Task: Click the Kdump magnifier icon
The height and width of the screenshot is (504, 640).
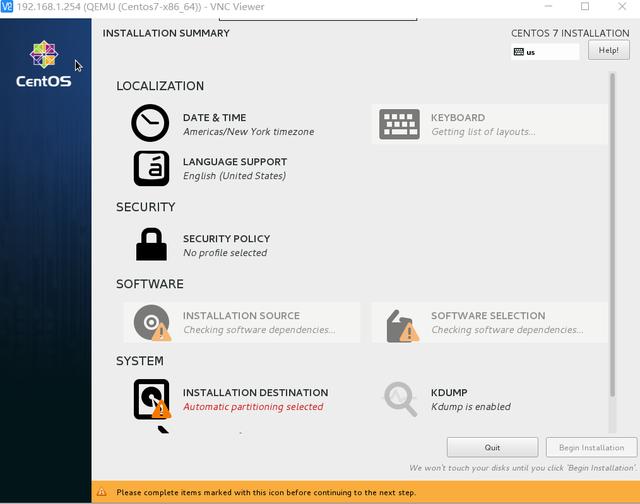Action: (x=400, y=399)
